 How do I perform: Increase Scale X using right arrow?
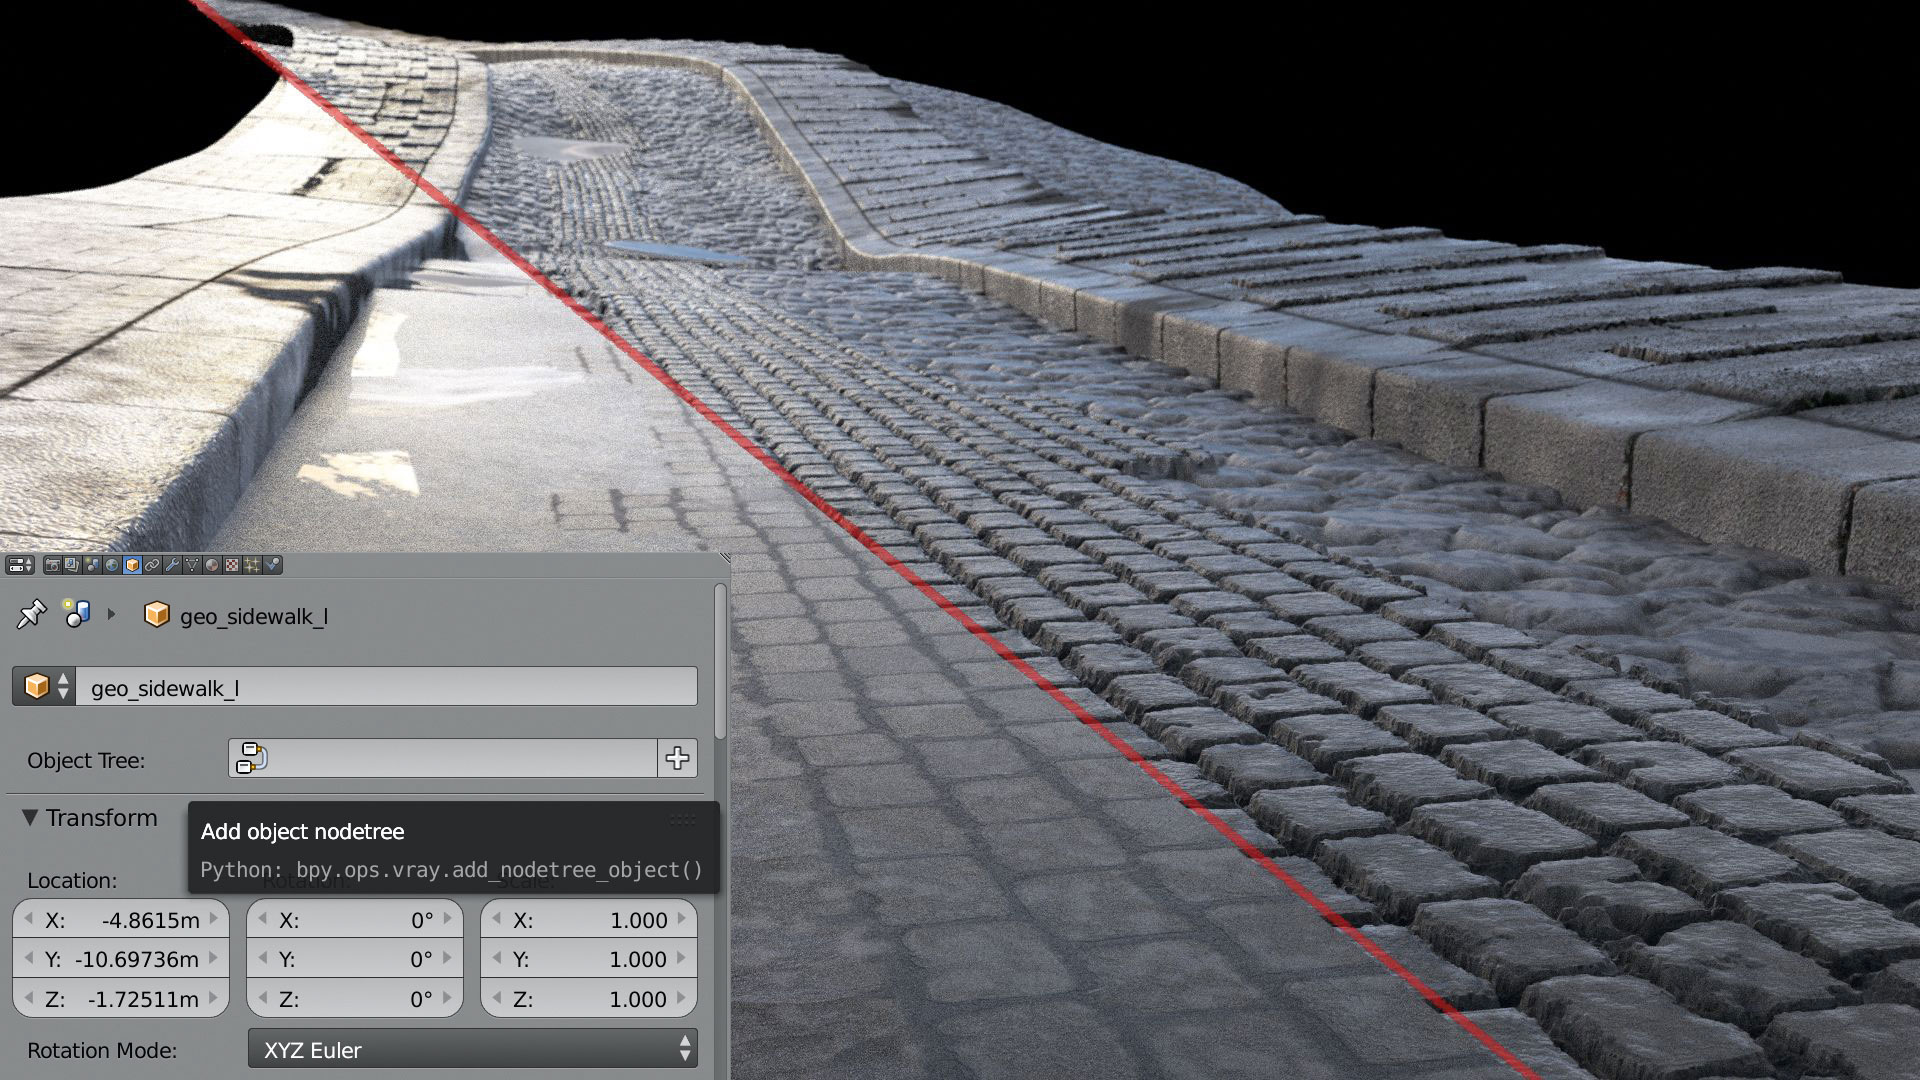point(681,919)
